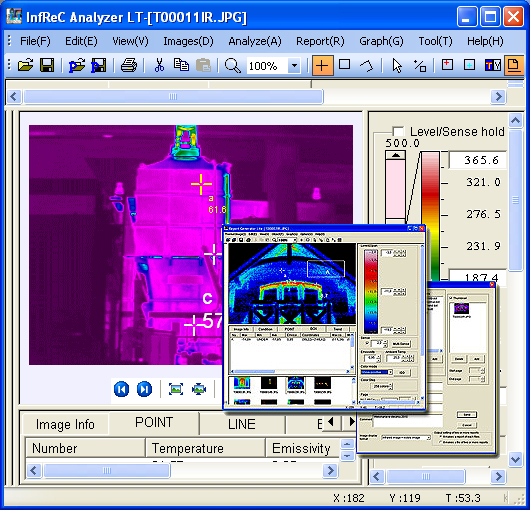The width and height of the screenshot is (530, 510).
Task: Click the T :53.3 status bar value
Action: coord(463,498)
